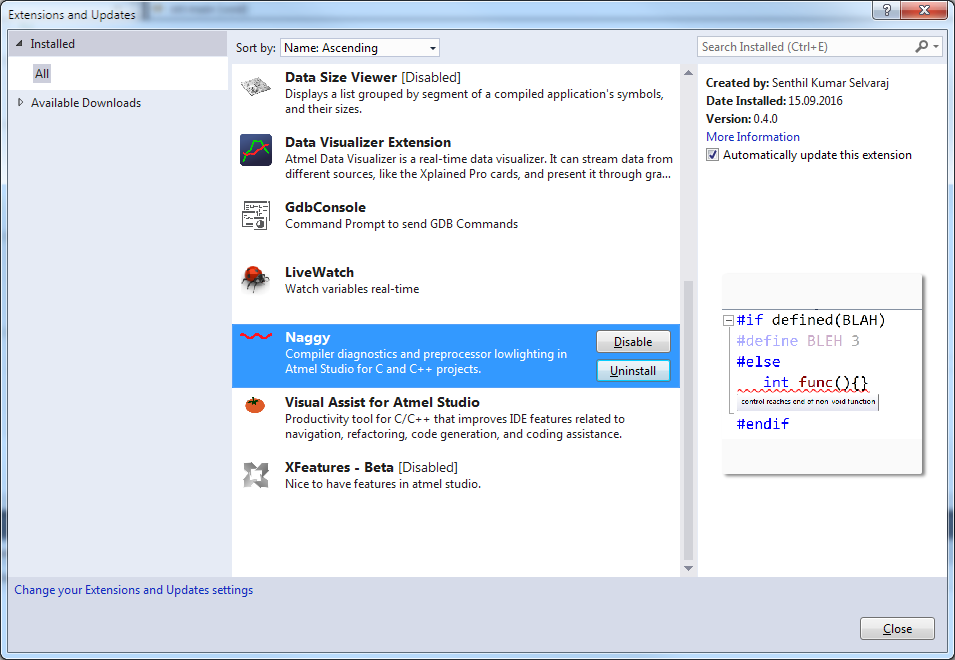Select the Data Visualizer Extension title

pos(368,142)
